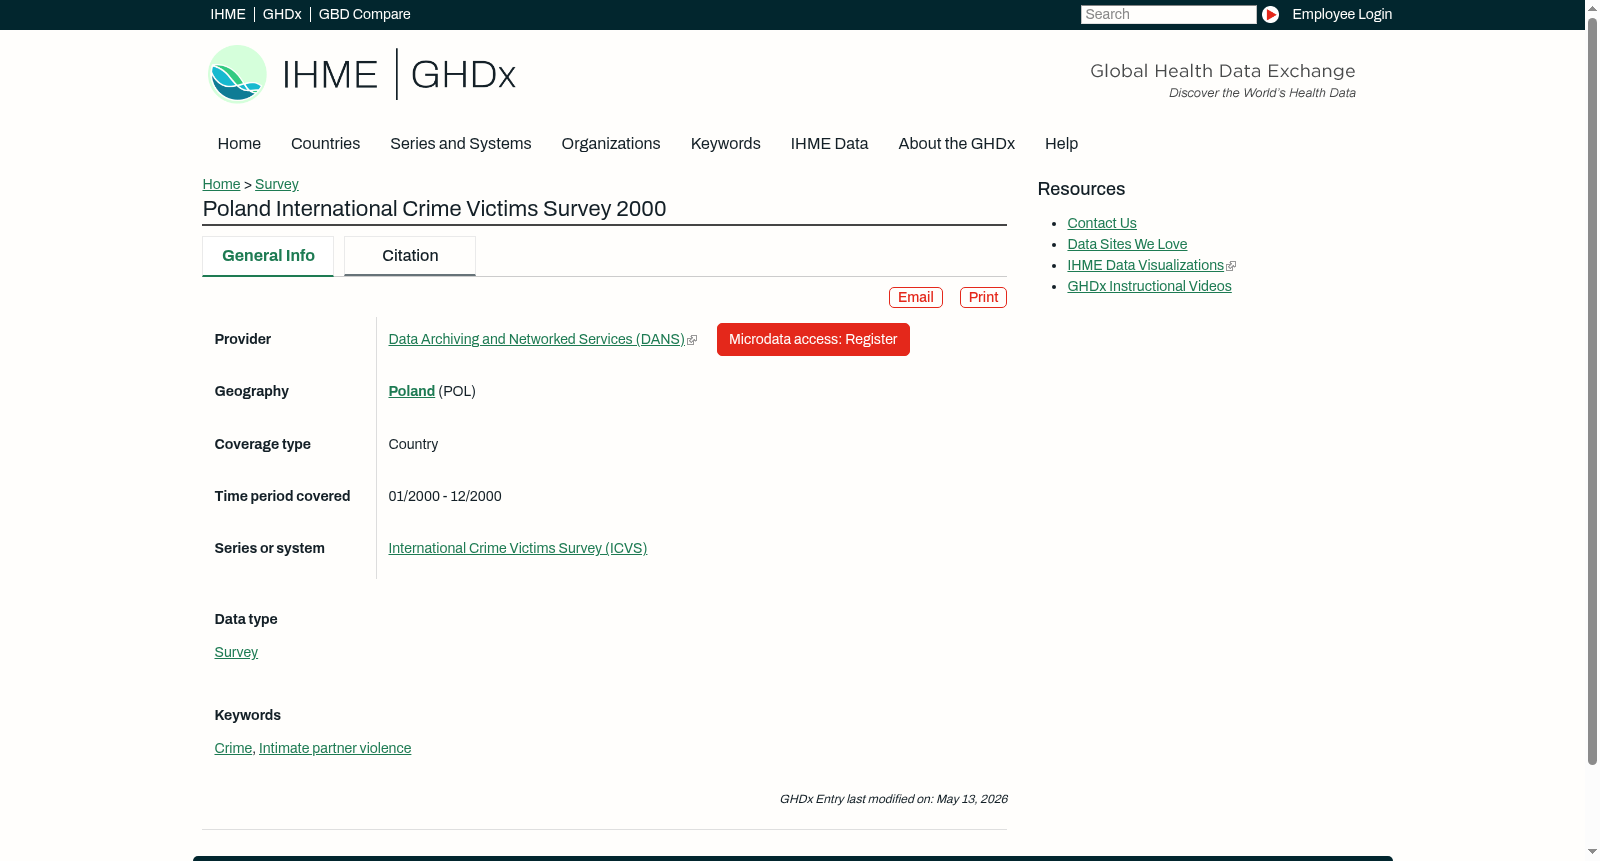Open Data Sites We Love link
Image resolution: width=1600 pixels, height=861 pixels.
point(1127,245)
